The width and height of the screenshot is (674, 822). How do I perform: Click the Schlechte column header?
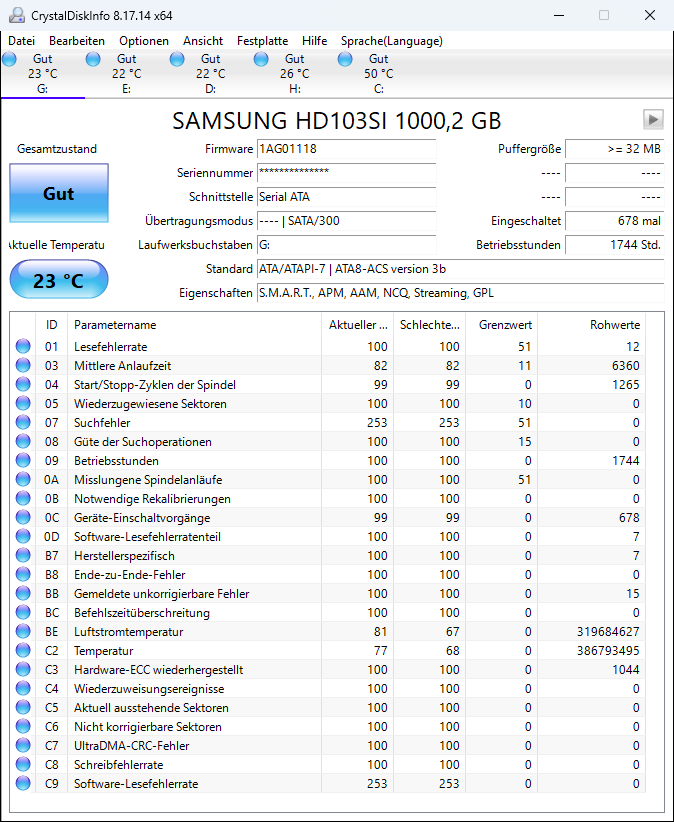click(430, 325)
